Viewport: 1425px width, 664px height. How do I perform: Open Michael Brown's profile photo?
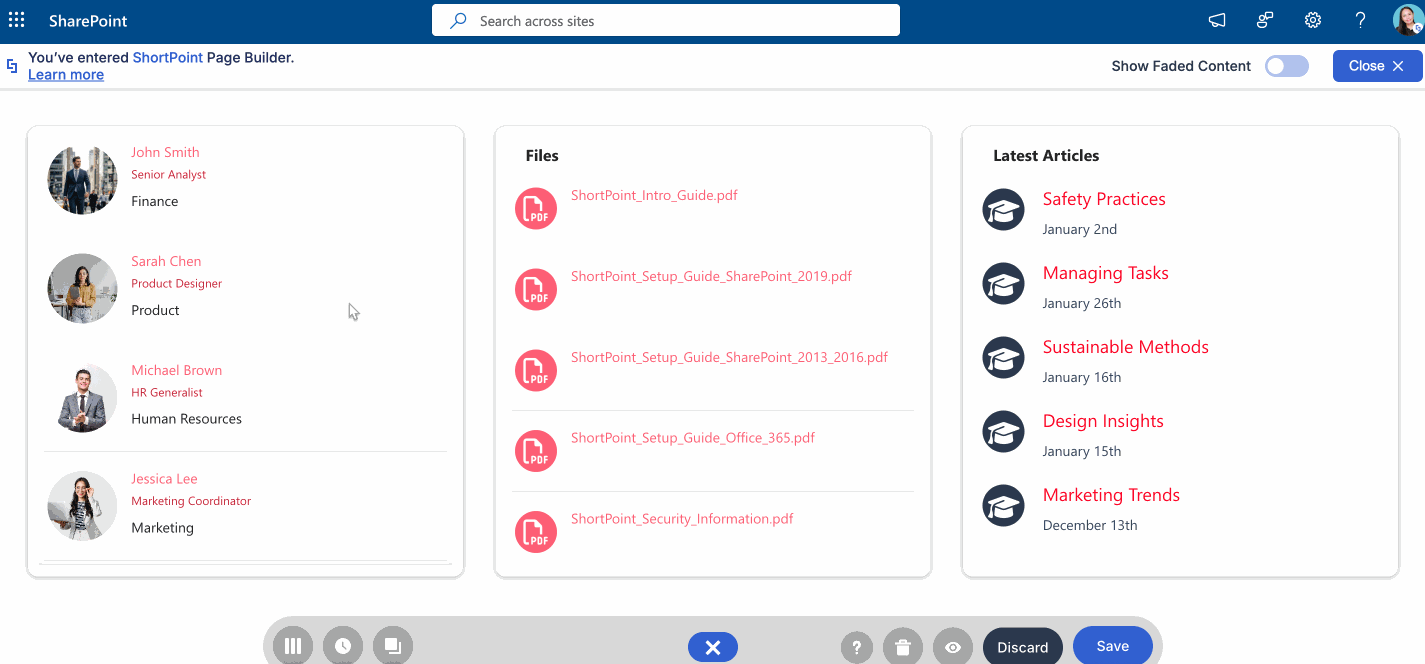(83, 397)
